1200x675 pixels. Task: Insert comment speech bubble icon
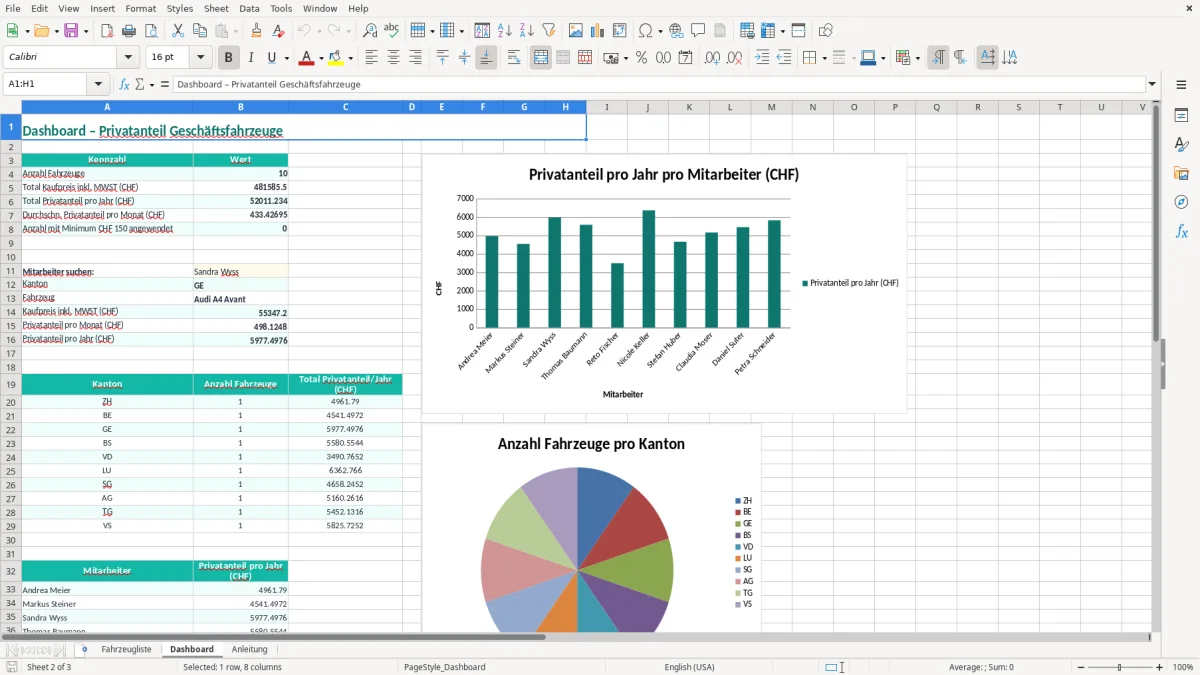pyautogui.click(x=698, y=31)
